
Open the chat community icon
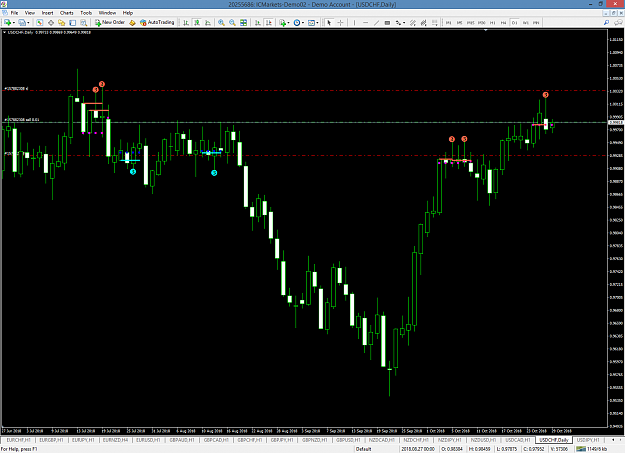(618, 23)
